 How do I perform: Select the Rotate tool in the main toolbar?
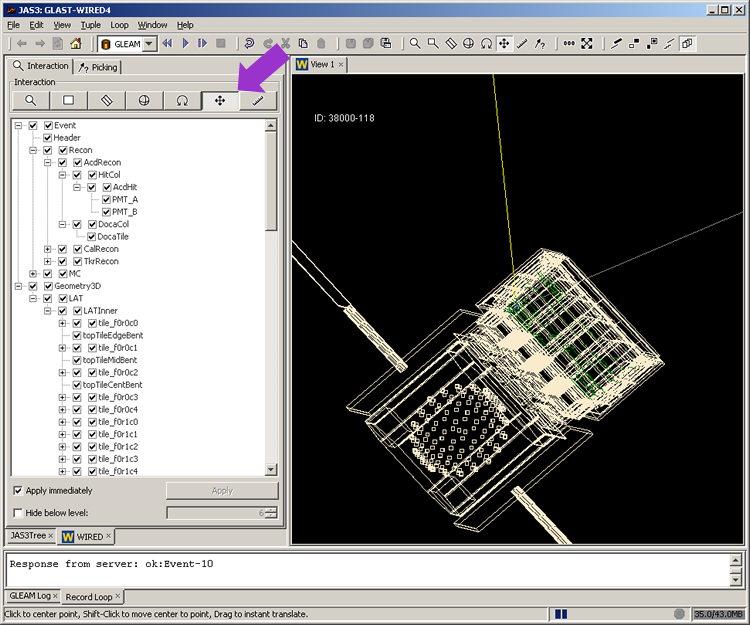click(486, 44)
